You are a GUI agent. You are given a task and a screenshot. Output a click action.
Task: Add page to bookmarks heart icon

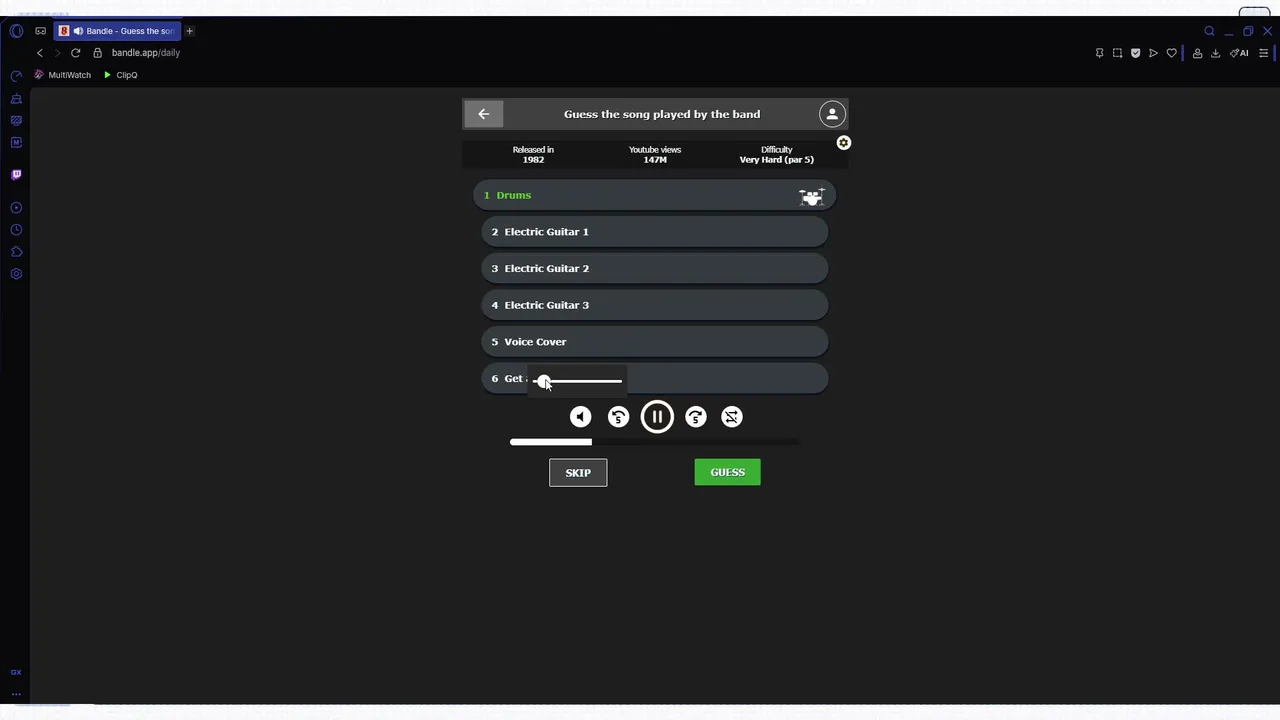point(1171,53)
